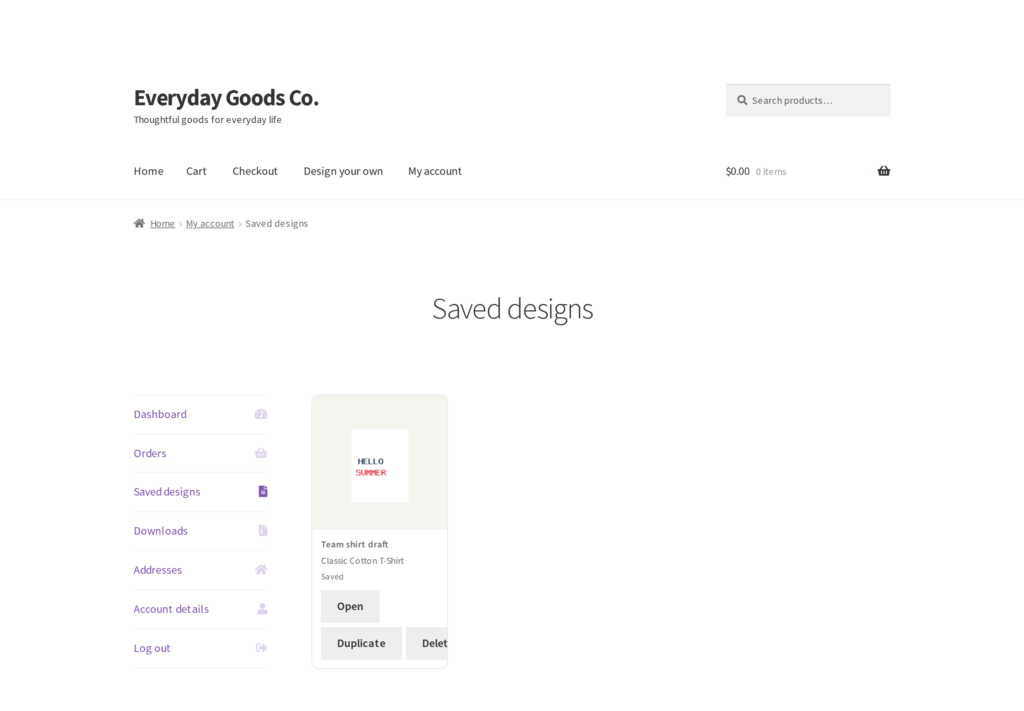This screenshot has height=711, width=1024.
Task: Open the Cart menu item
Action: click(196, 171)
